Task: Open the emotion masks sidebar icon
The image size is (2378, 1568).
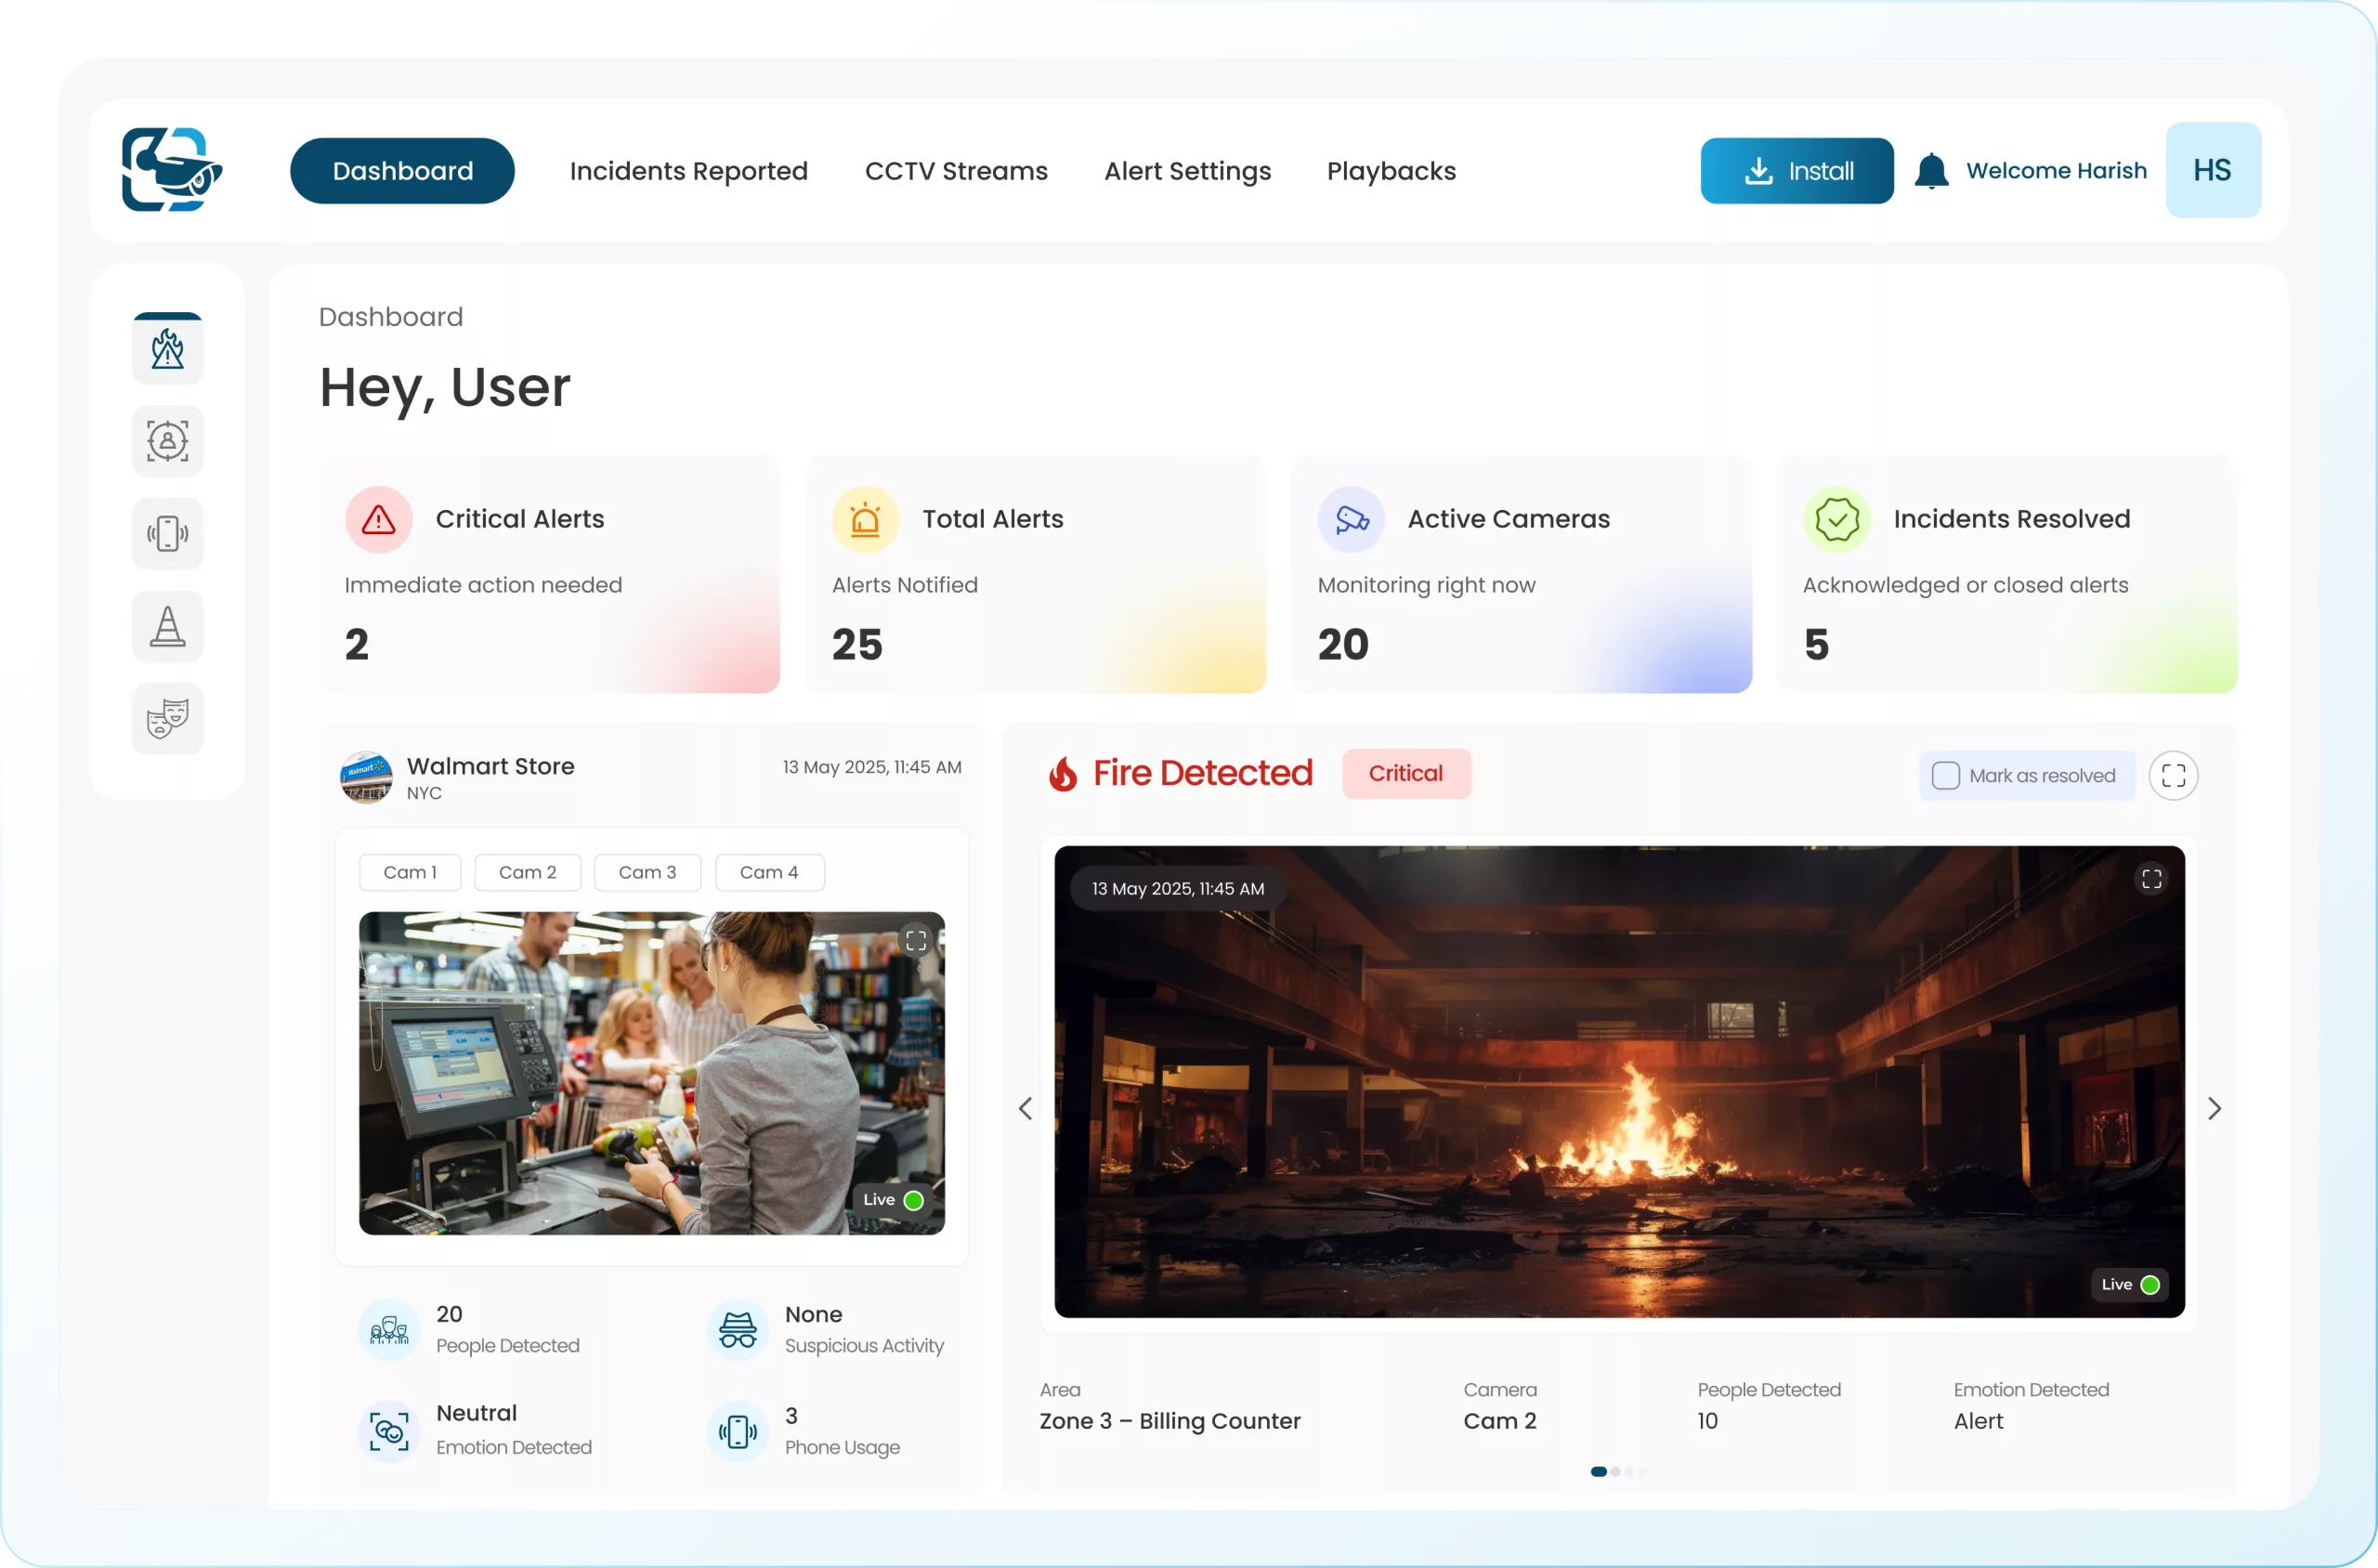Action: pos(167,719)
